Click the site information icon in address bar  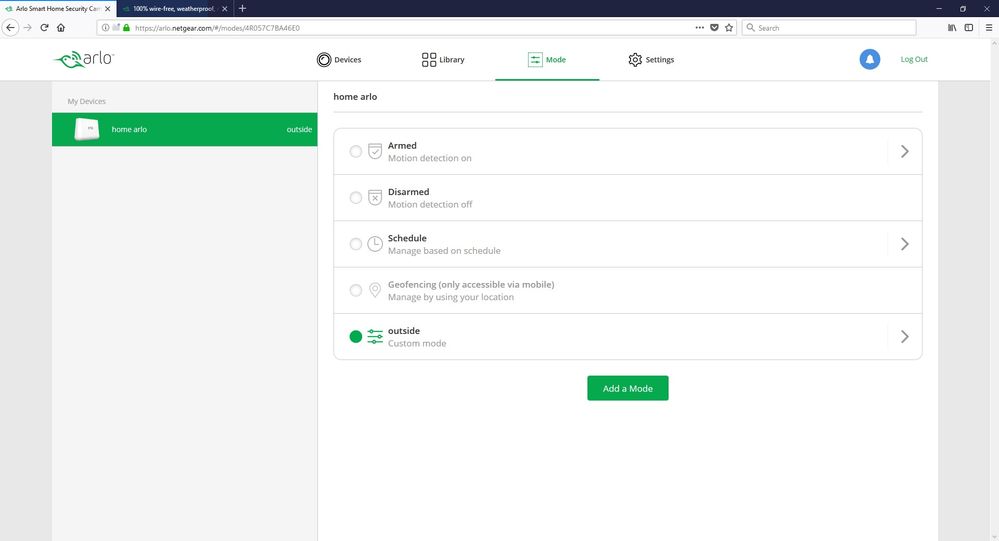[x=106, y=27]
